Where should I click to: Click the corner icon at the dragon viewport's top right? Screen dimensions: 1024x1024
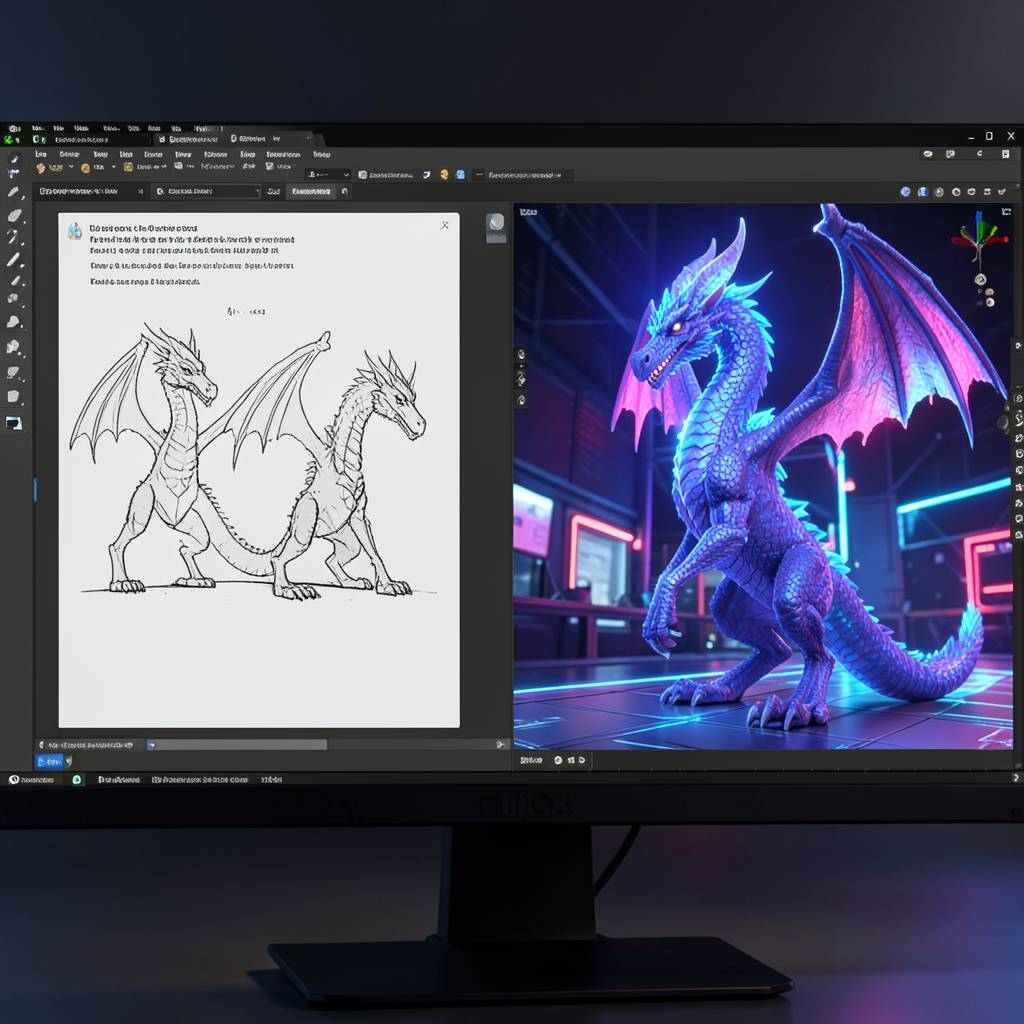click(1006, 212)
